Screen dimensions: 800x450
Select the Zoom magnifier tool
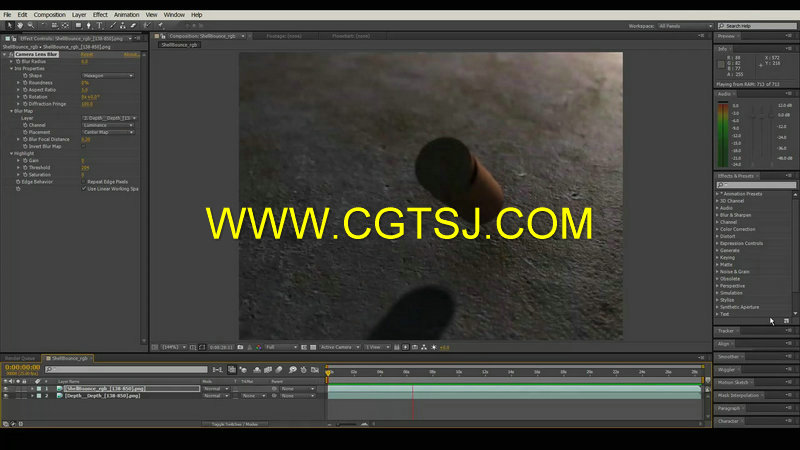(31, 25)
